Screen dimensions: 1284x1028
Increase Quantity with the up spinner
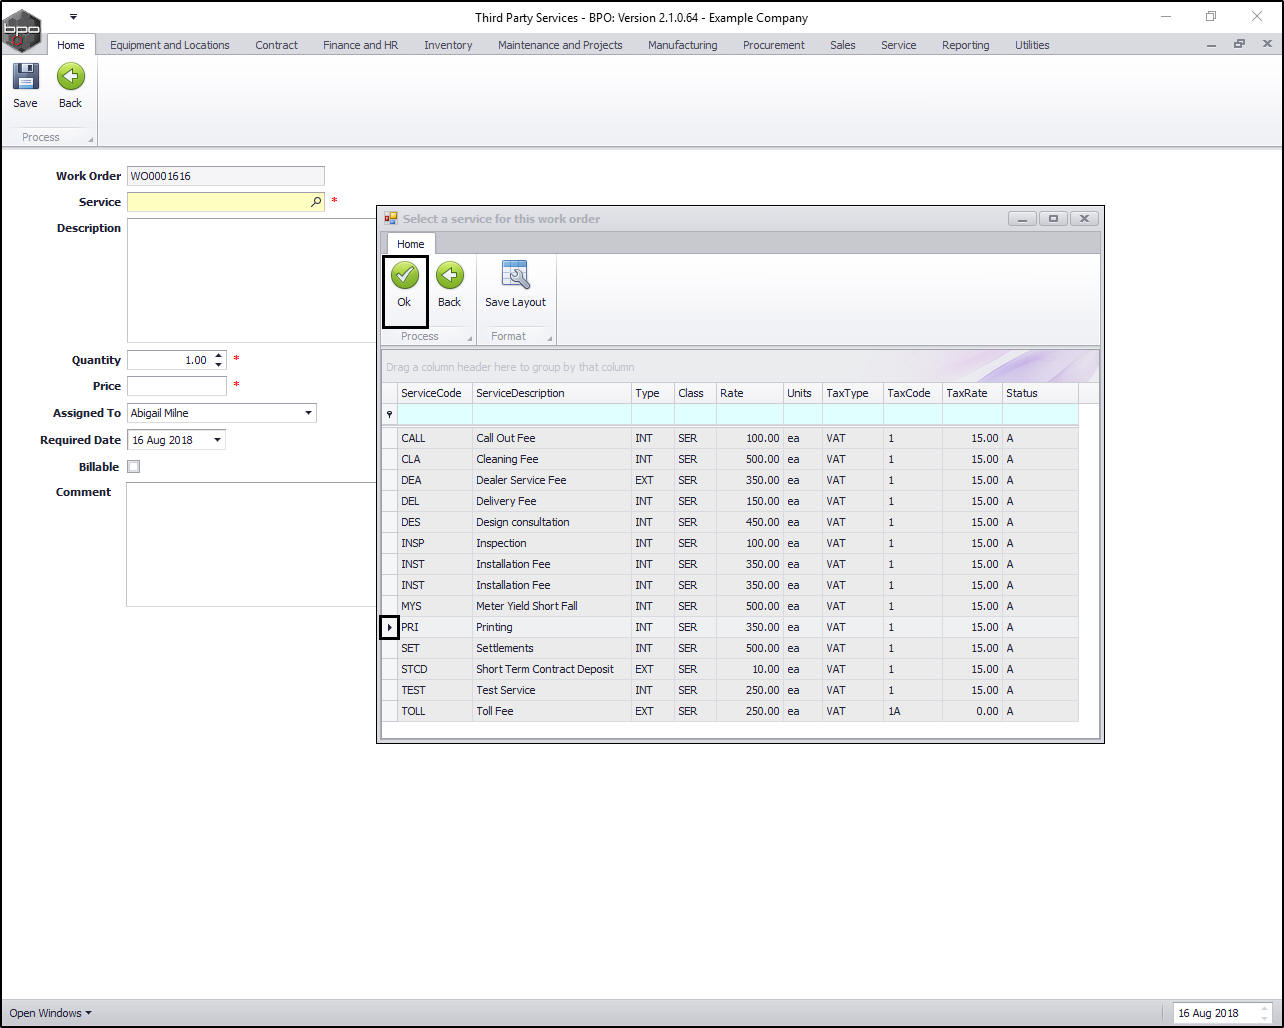218,356
